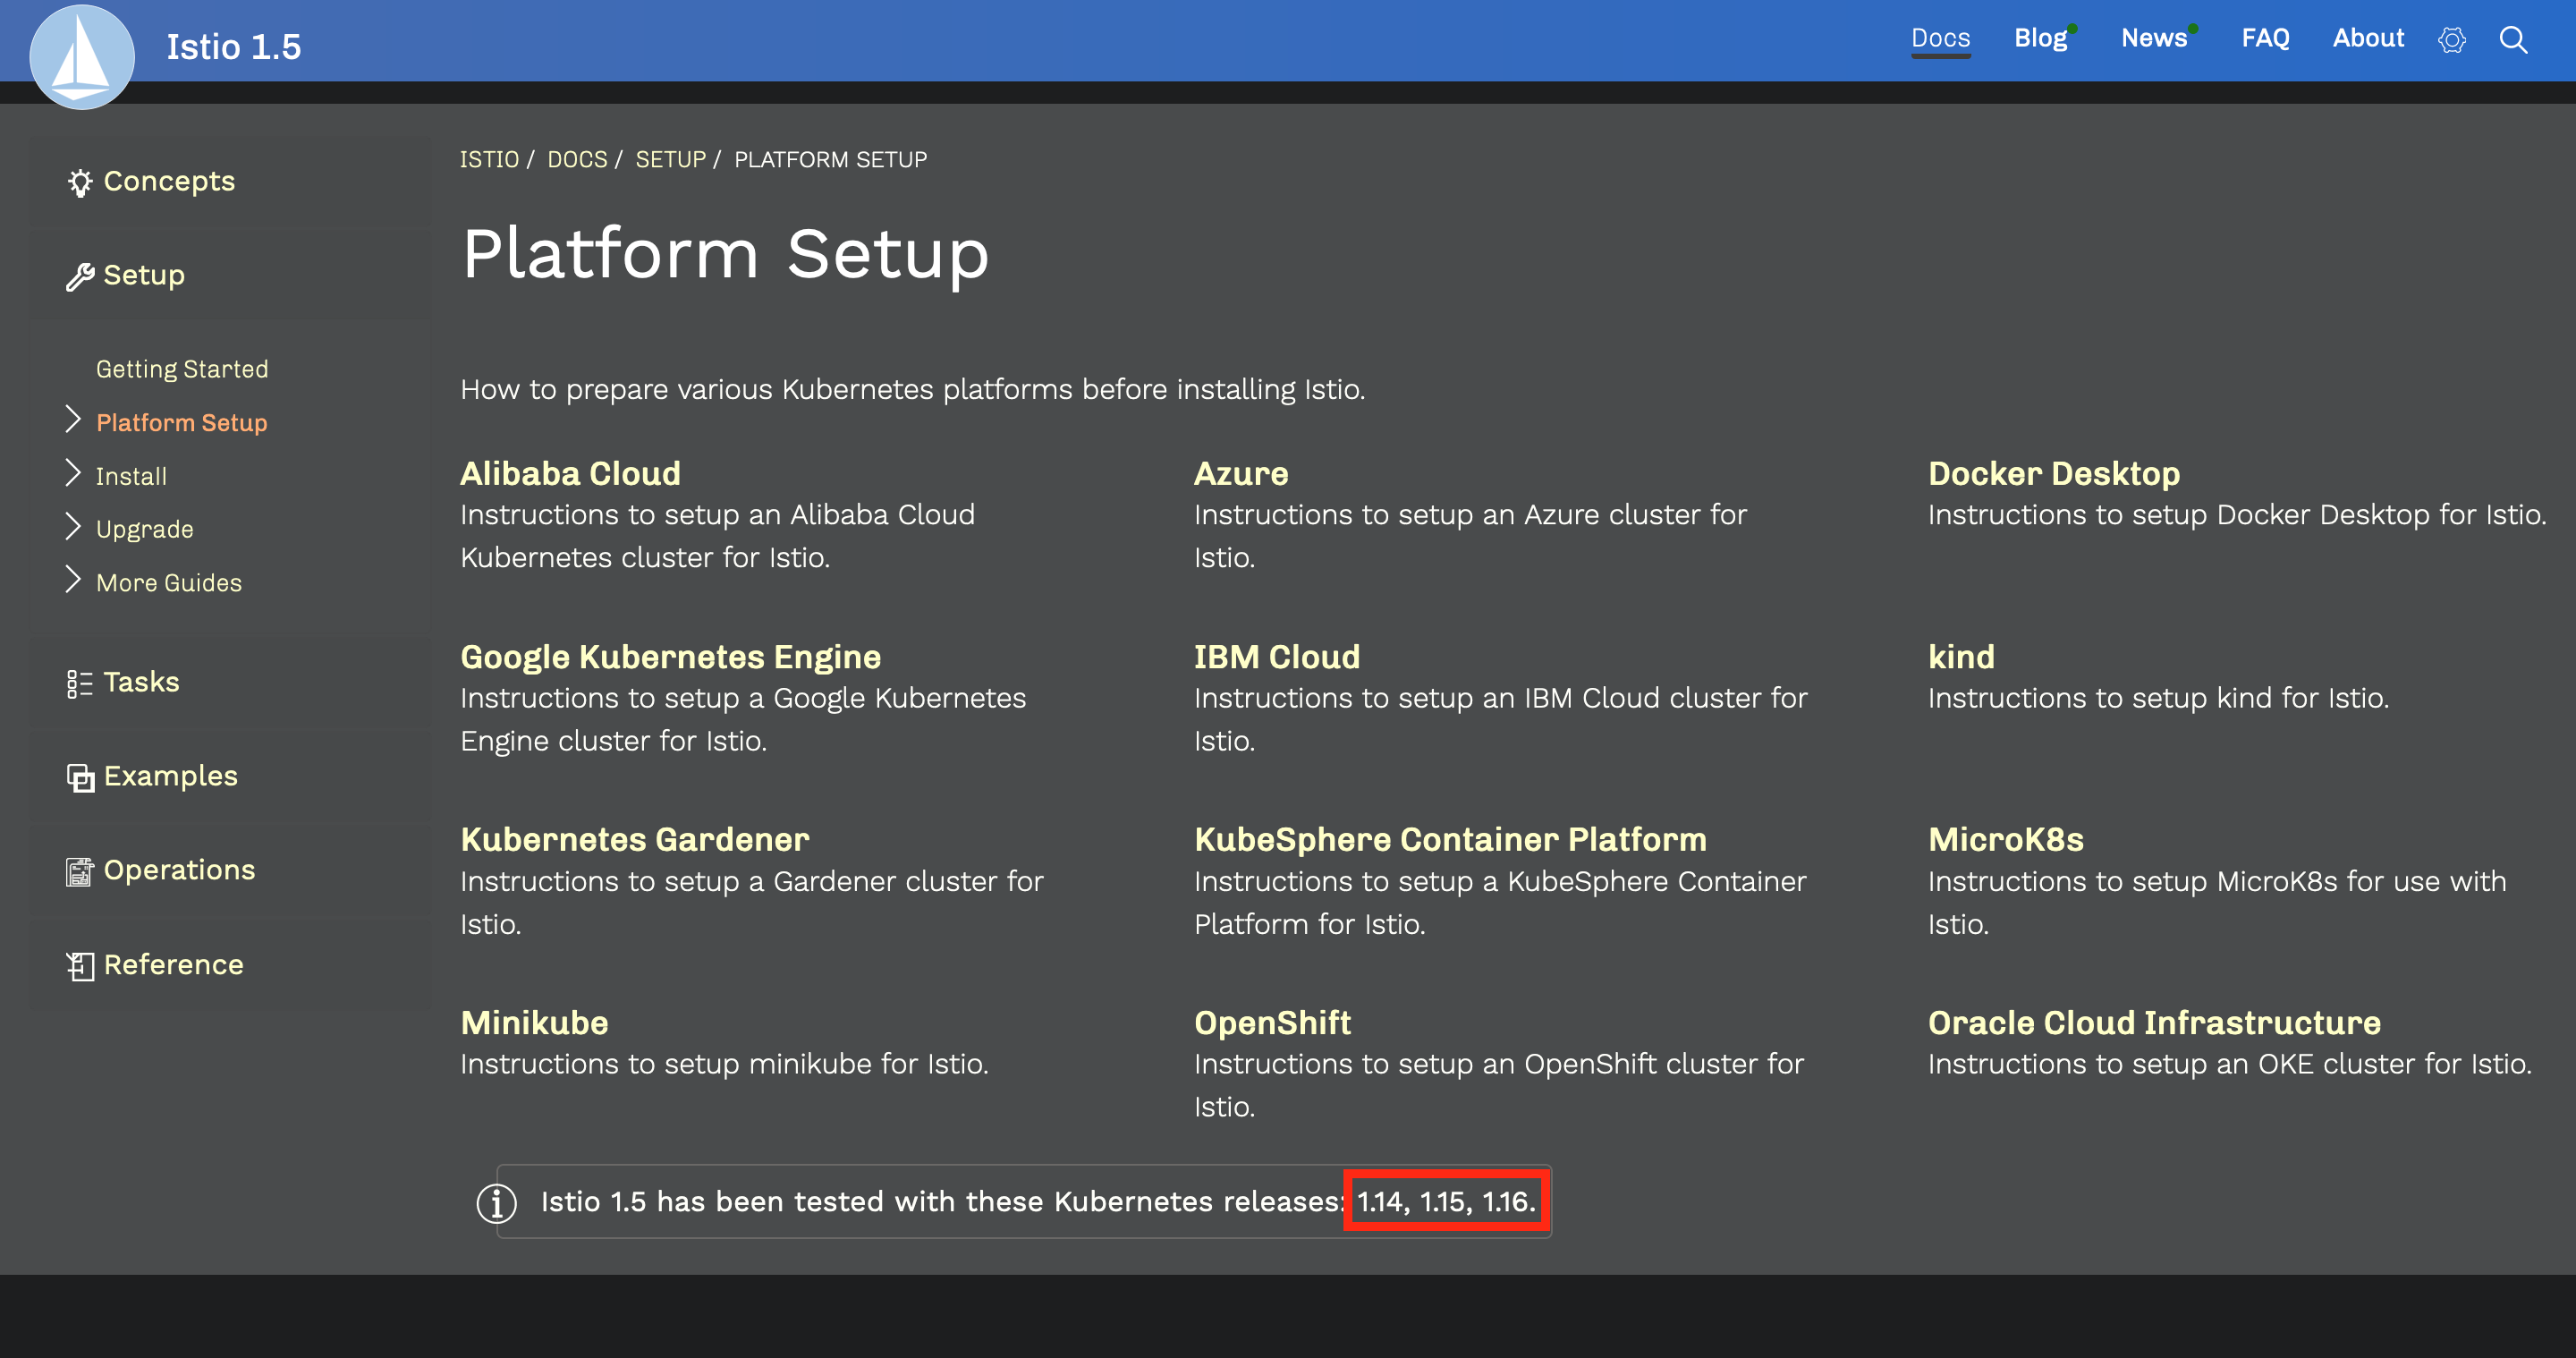The height and width of the screenshot is (1358, 2576).
Task: Open the Docker Desktop setup page
Action: coord(2054,473)
